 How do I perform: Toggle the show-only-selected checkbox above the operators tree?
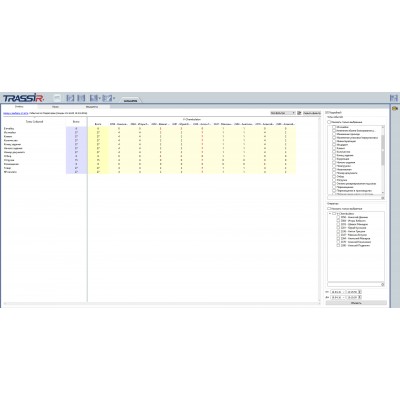(329, 208)
